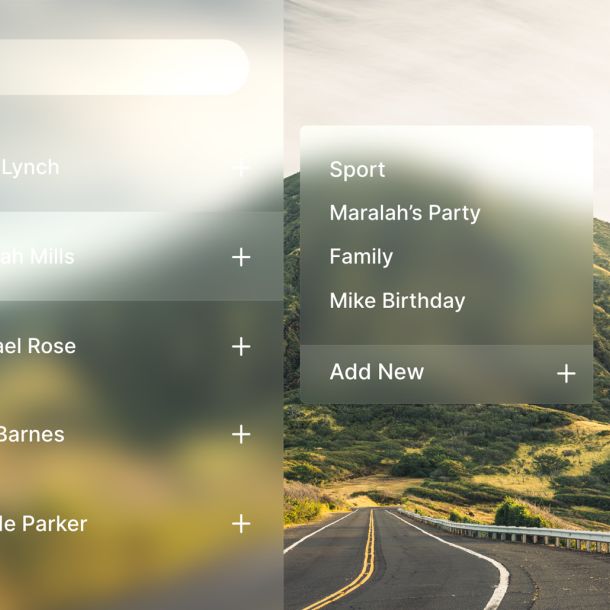Click the plus icon next to Barnes
This screenshot has height=610, width=610.
241,434
